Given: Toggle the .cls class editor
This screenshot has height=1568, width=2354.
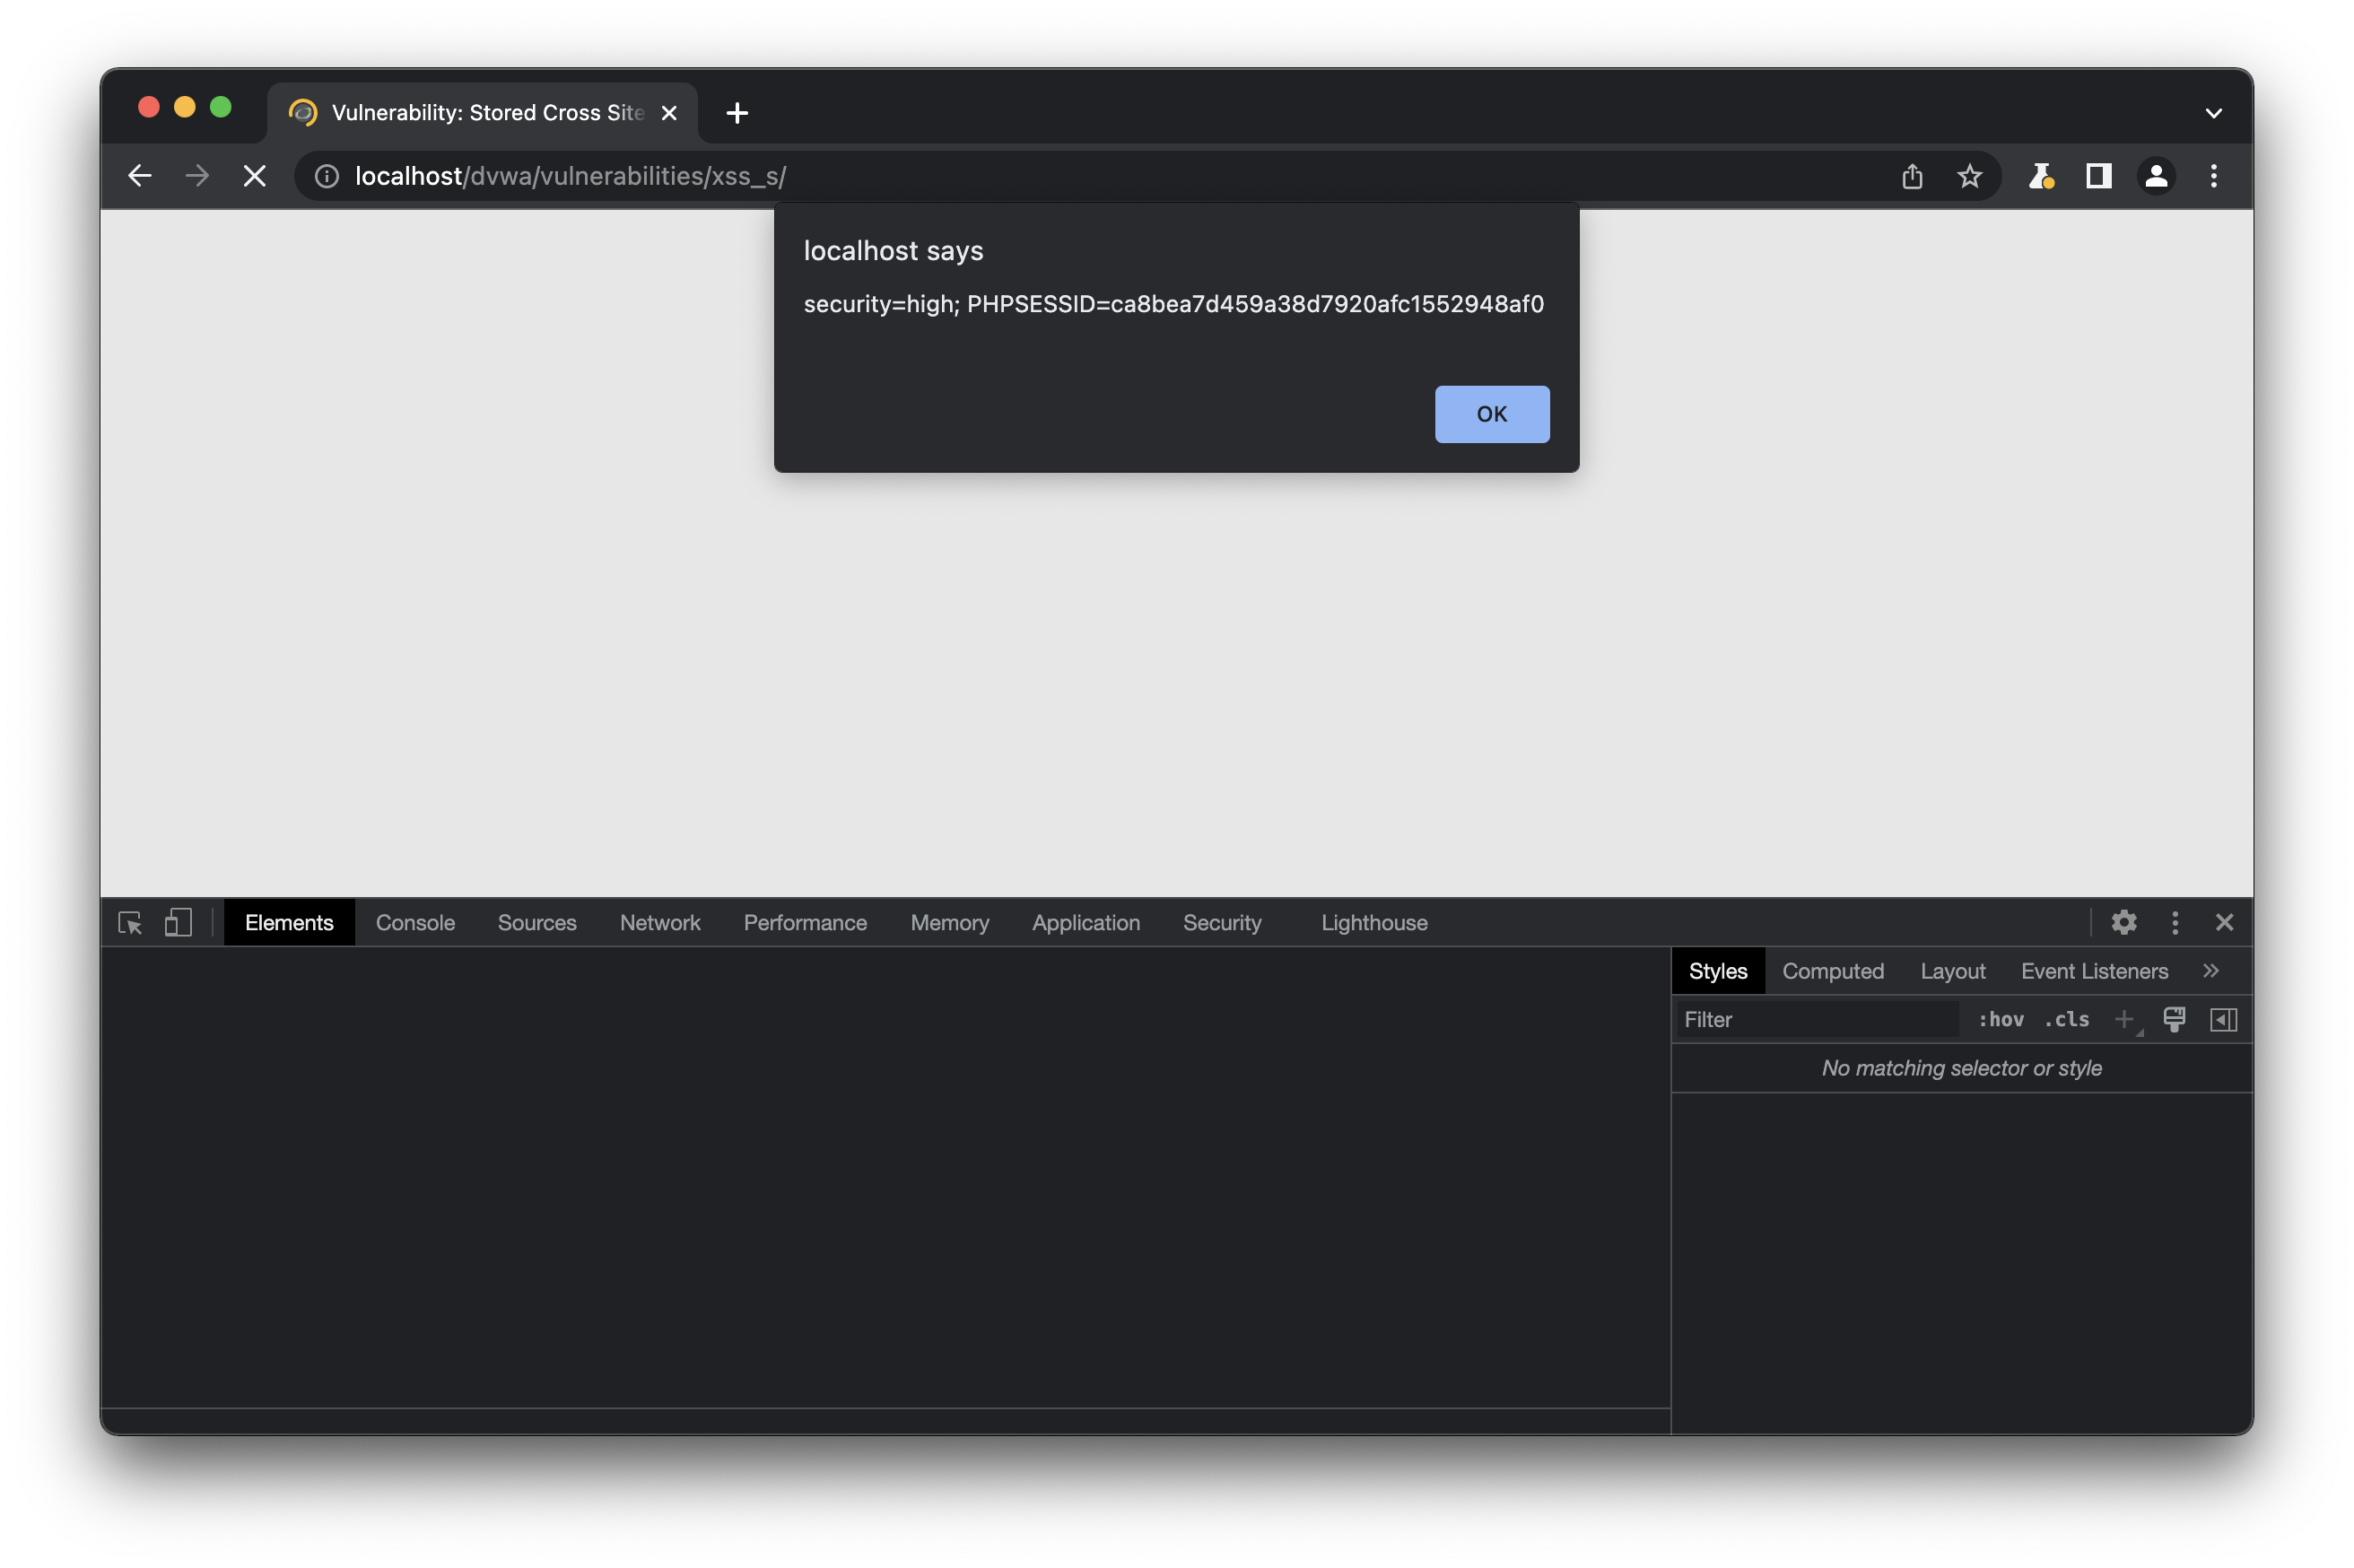Looking at the screenshot, I should click(x=2066, y=1019).
